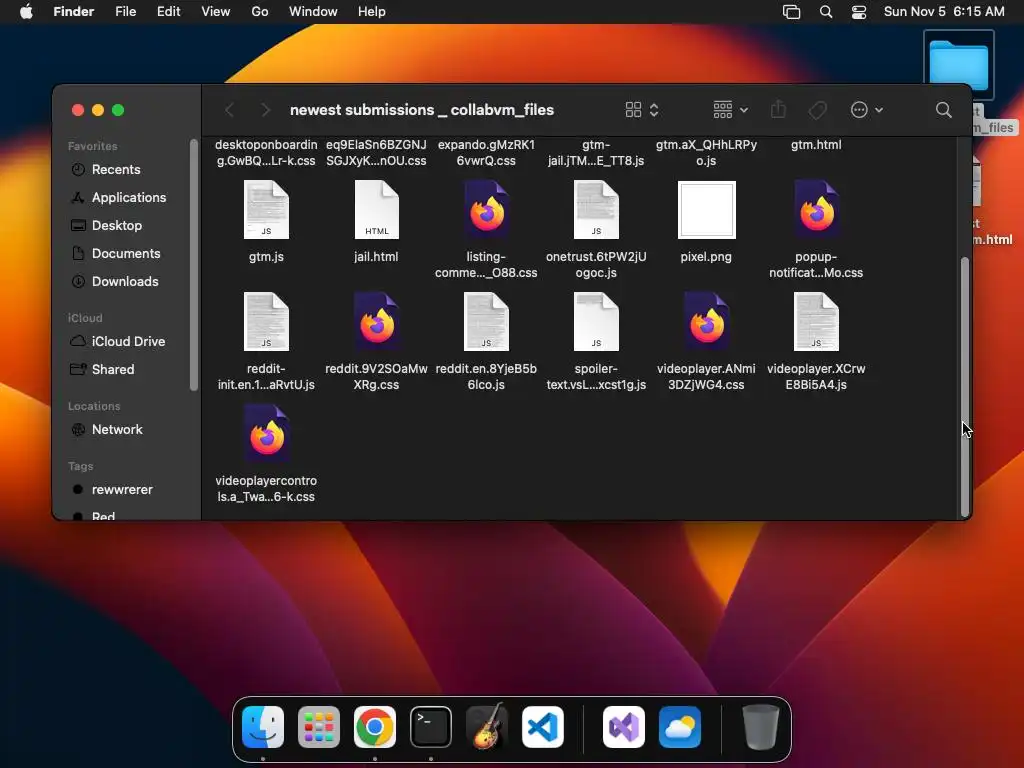Select reddit.9V2SOaMwXRg.css file icon
The height and width of the screenshot is (768, 1024).
coord(376,321)
